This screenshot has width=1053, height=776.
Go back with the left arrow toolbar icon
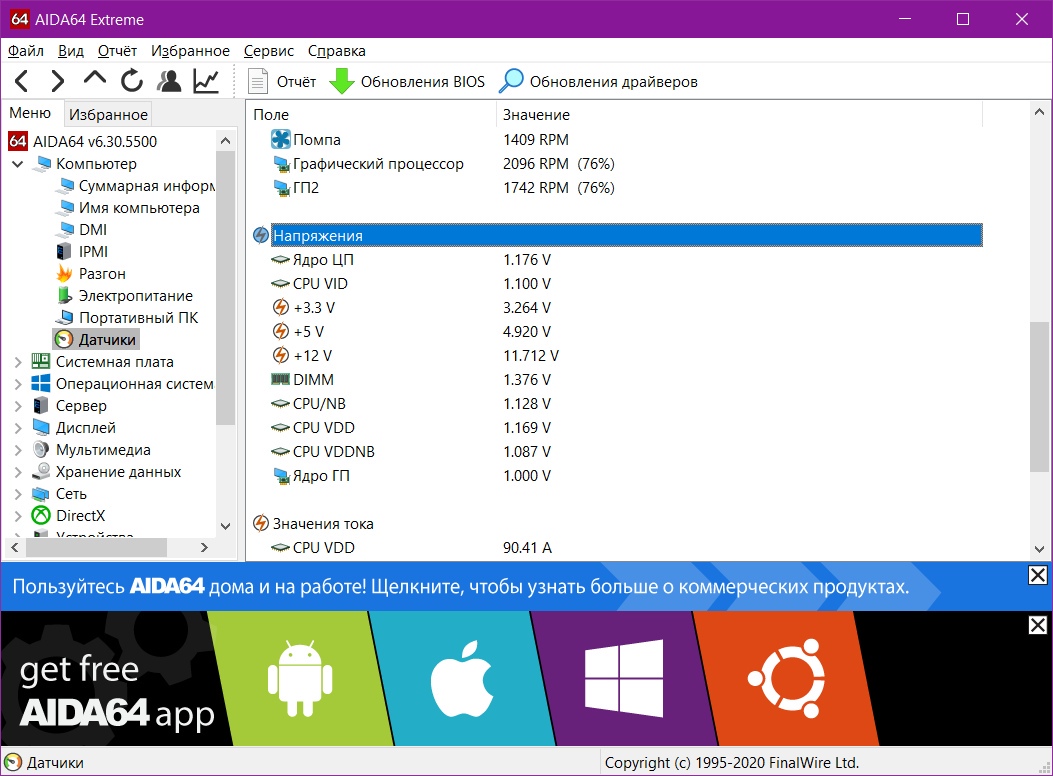pos(21,81)
